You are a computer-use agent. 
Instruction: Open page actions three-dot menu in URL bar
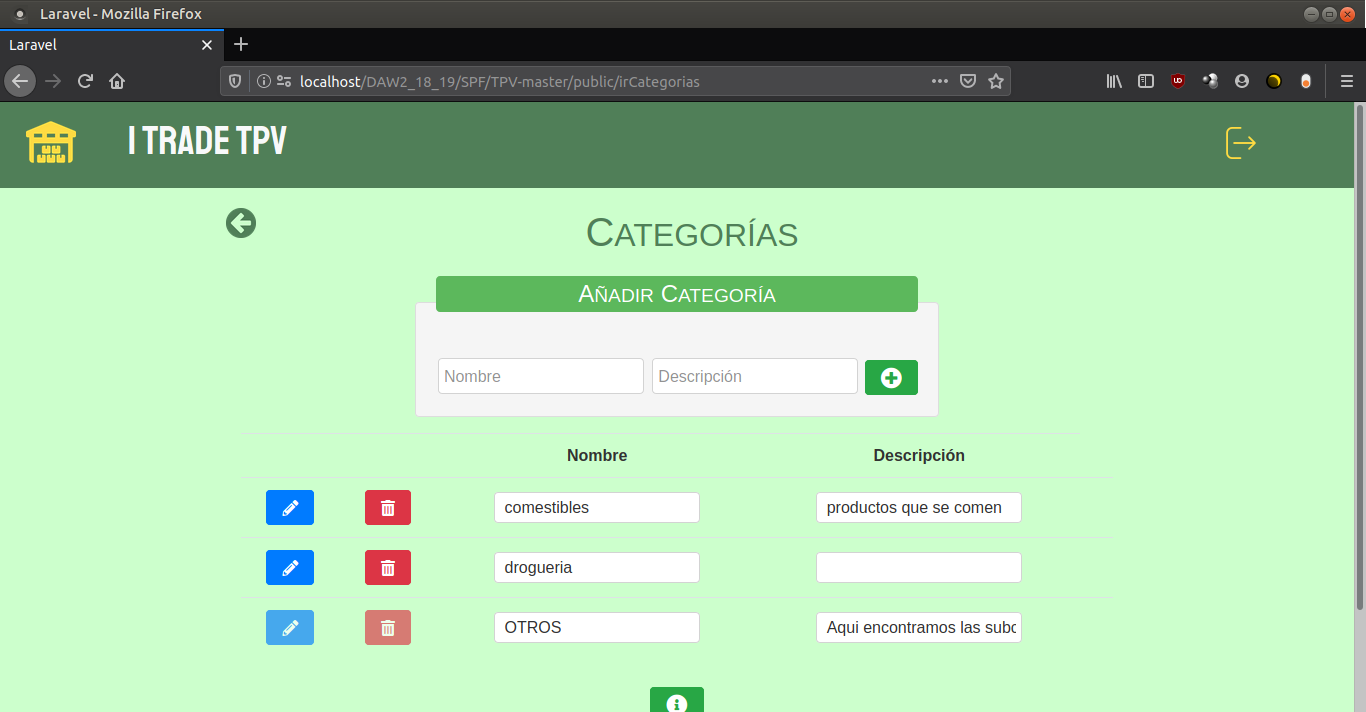940,82
